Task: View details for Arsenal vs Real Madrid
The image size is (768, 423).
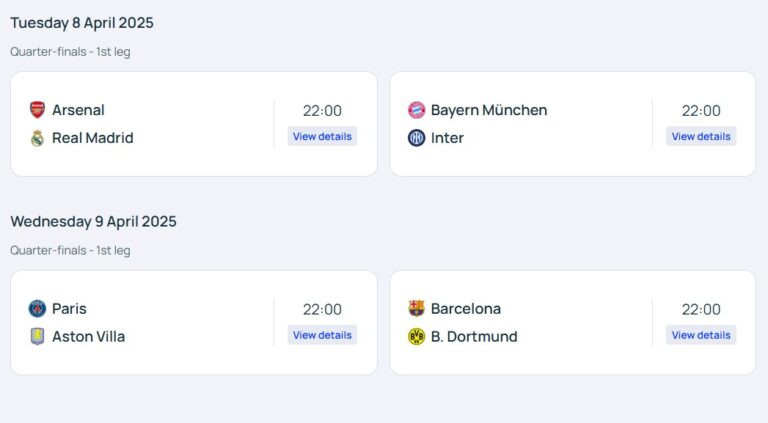Action: coord(322,137)
